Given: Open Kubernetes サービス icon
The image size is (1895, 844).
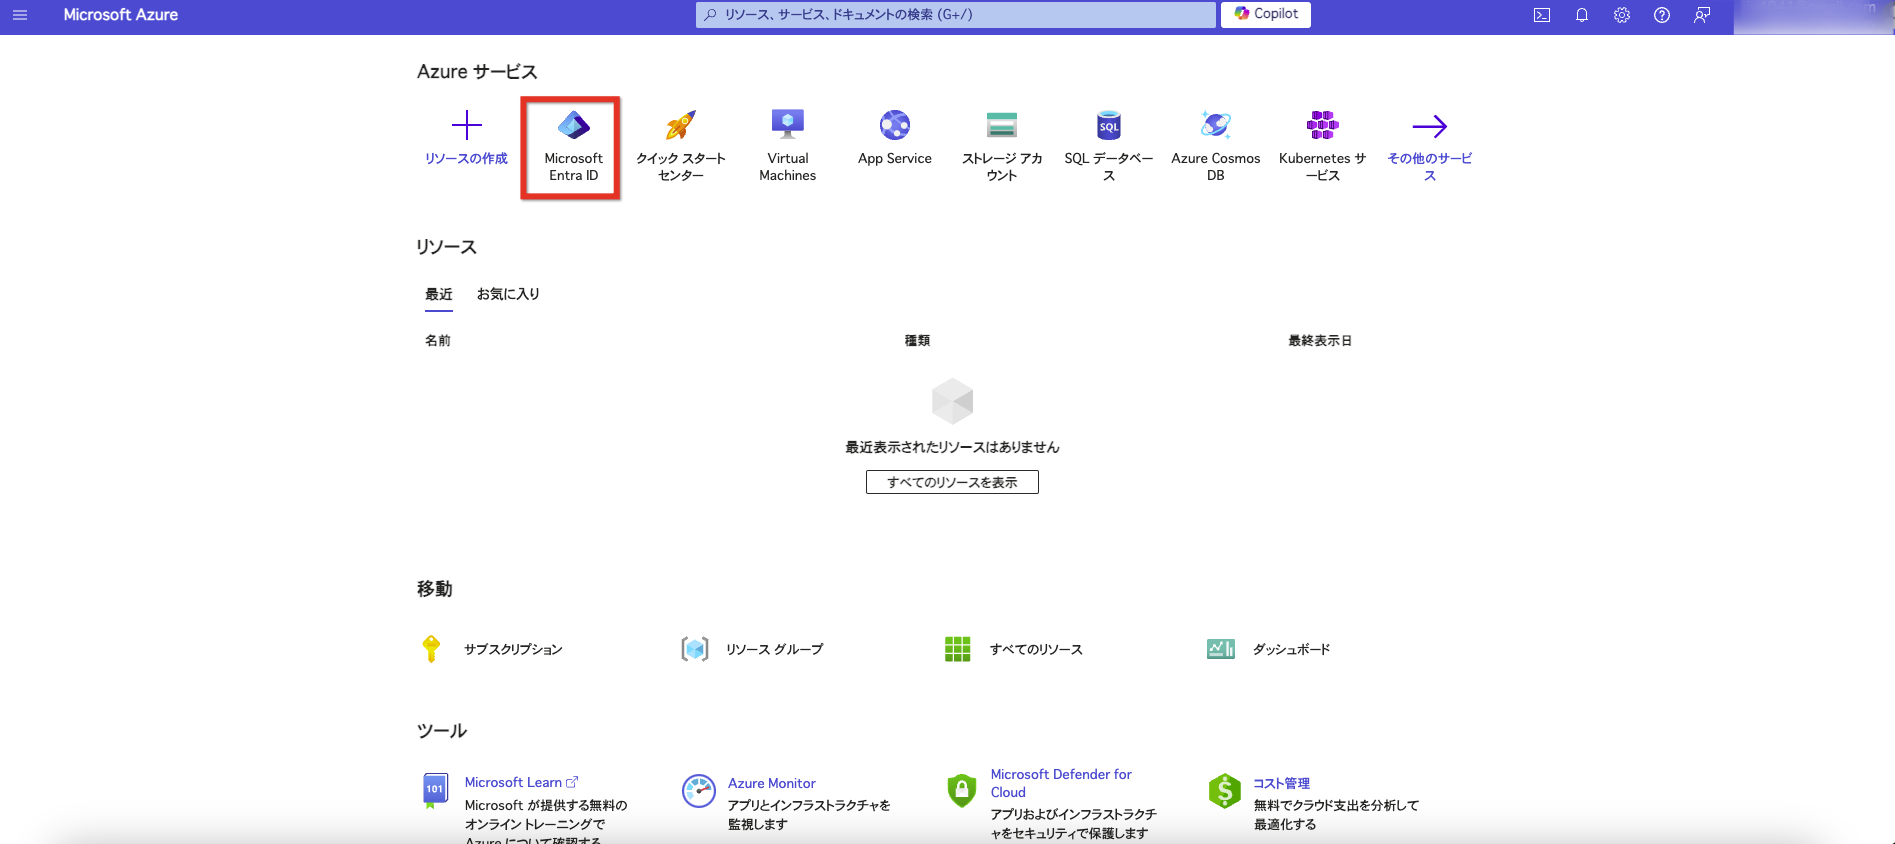Looking at the screenshot, I should coord(1323,125).
